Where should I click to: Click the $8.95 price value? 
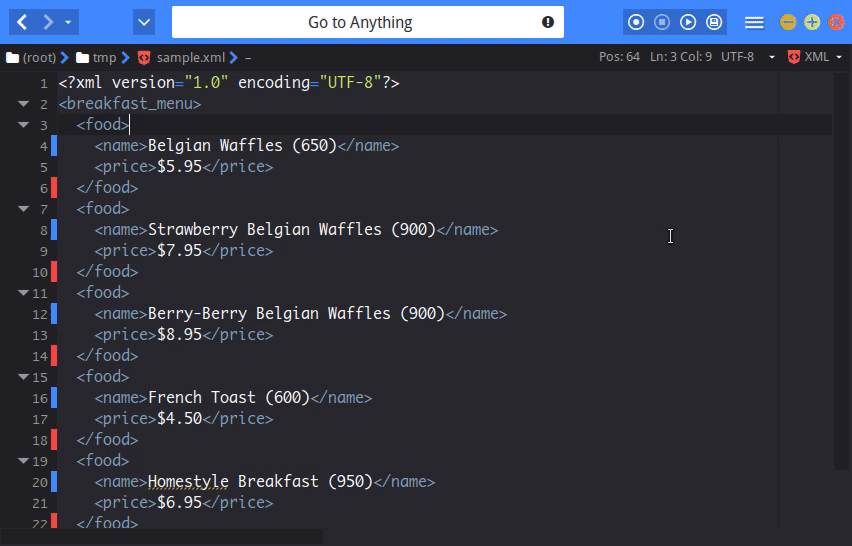179,334
